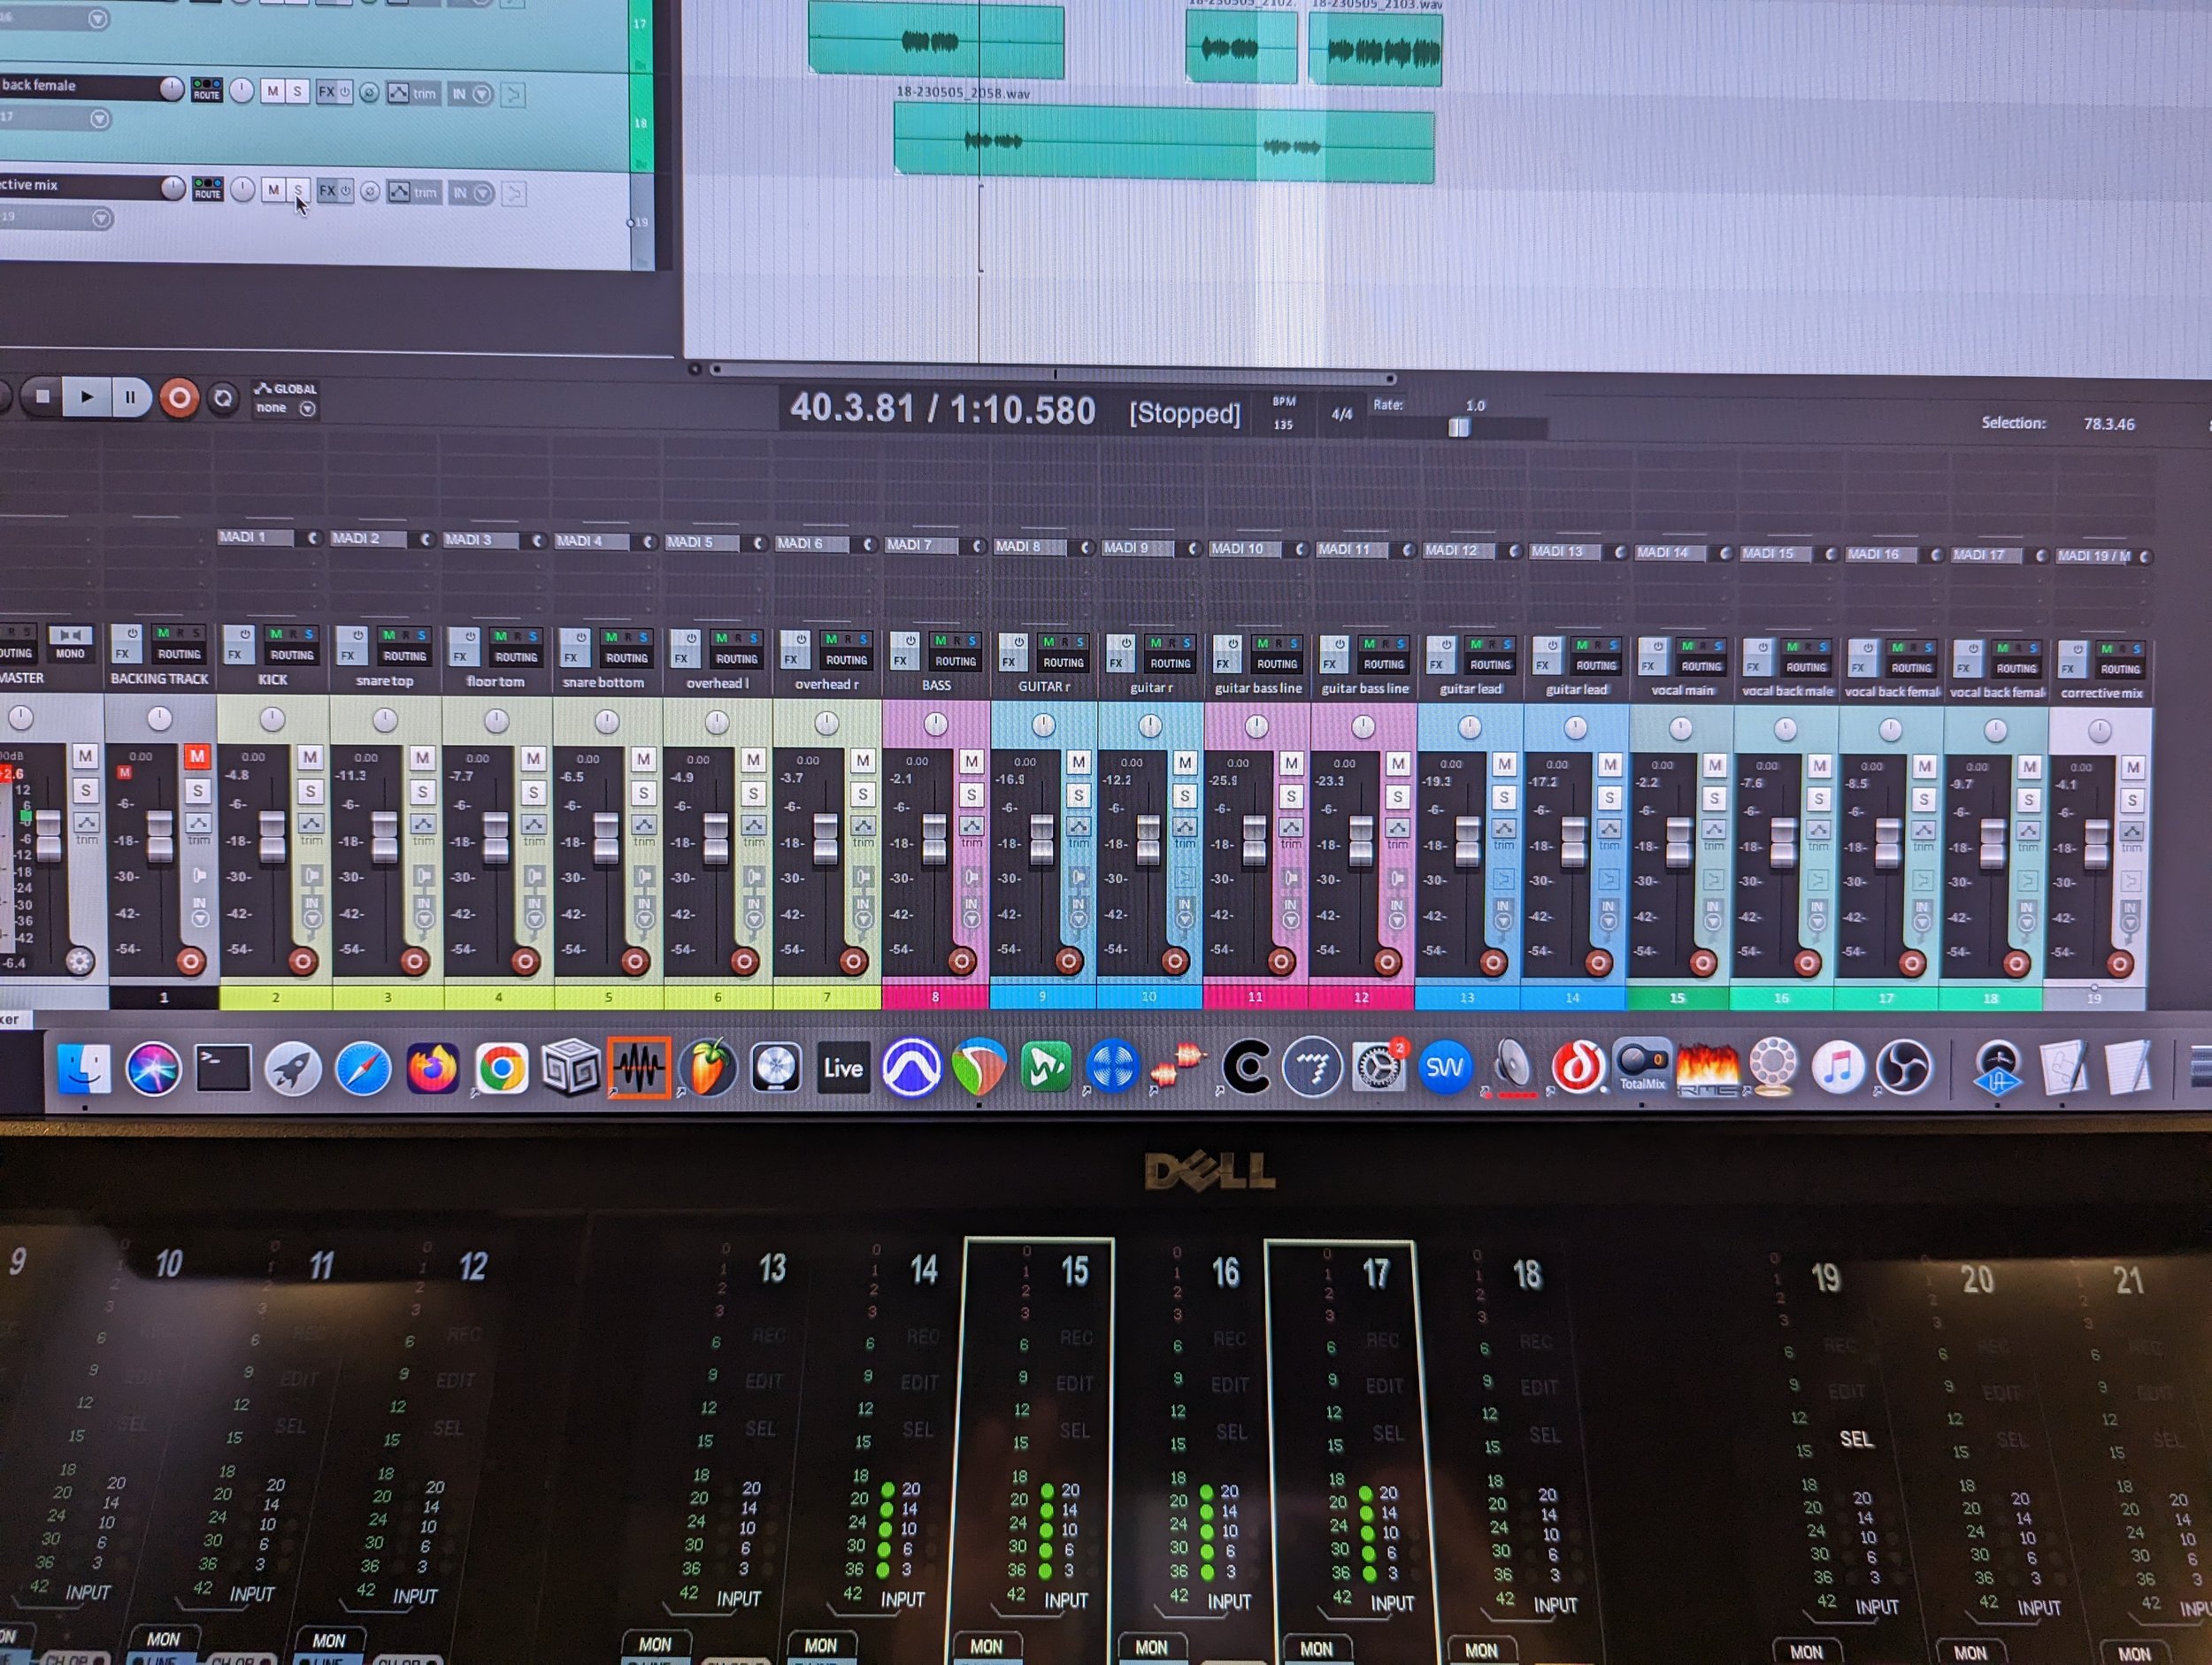Open TotalMix from the Dock

point(1642,1066)
